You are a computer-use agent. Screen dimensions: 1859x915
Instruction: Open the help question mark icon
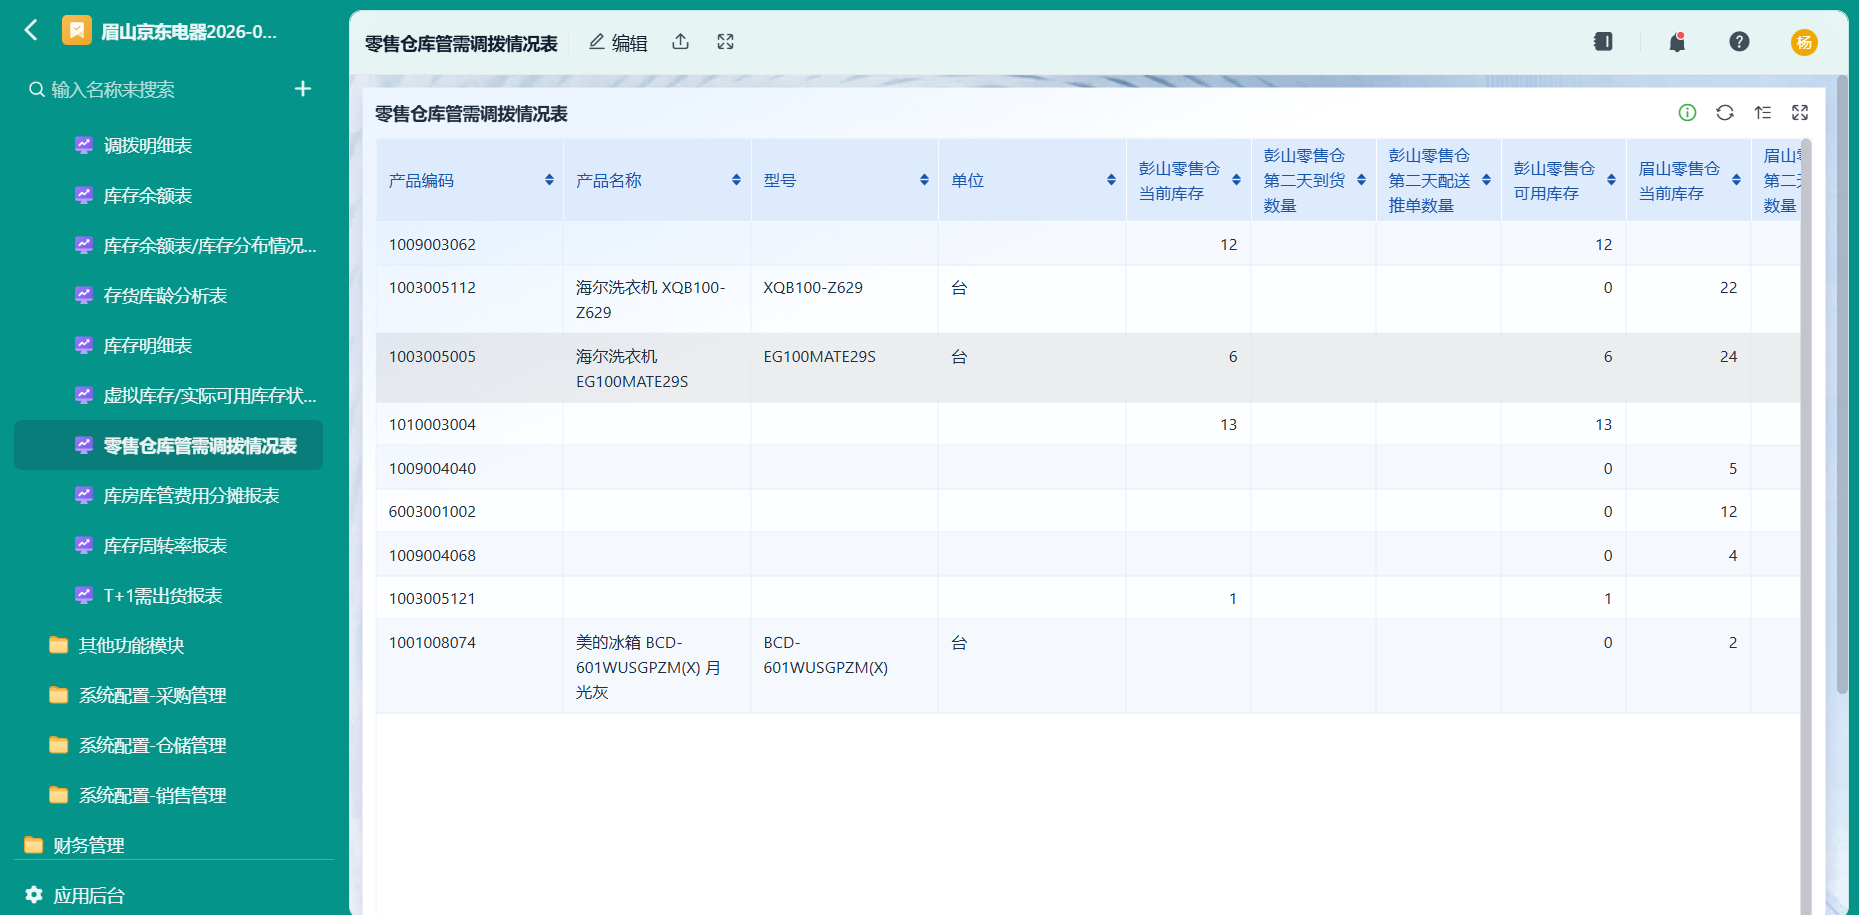tap(1739, 42)
